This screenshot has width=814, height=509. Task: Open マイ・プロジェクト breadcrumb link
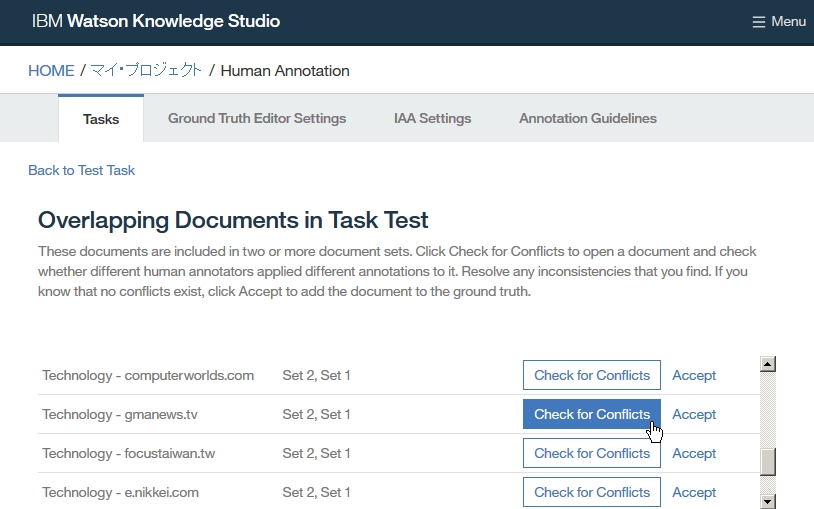click(x=146, y=71)
